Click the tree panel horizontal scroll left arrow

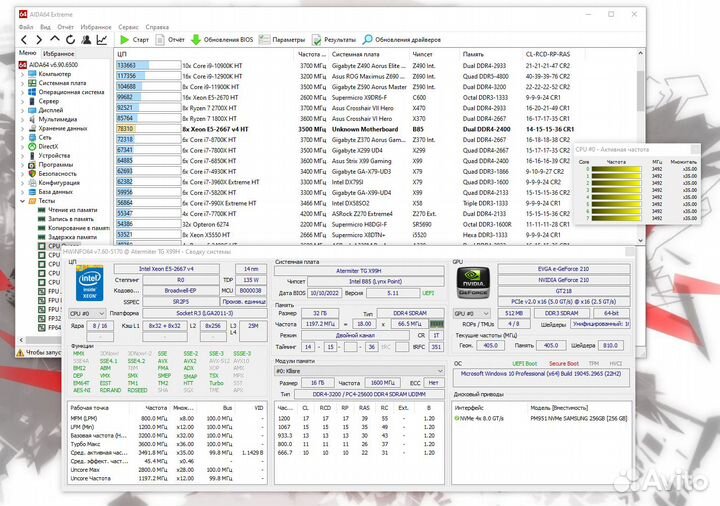(x=21, y=340)
